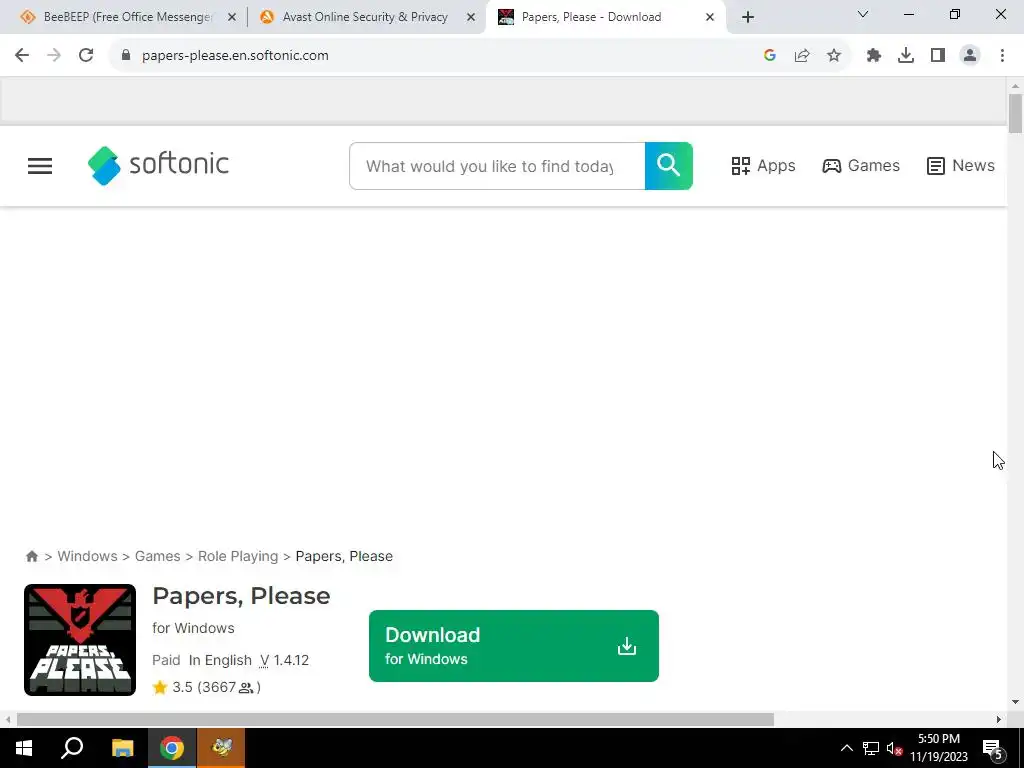Image resolution: width=1024 pixels, height=768 pixels.
Task: Go to Role Playing breadcrumb link
Action: click(238, 556)
